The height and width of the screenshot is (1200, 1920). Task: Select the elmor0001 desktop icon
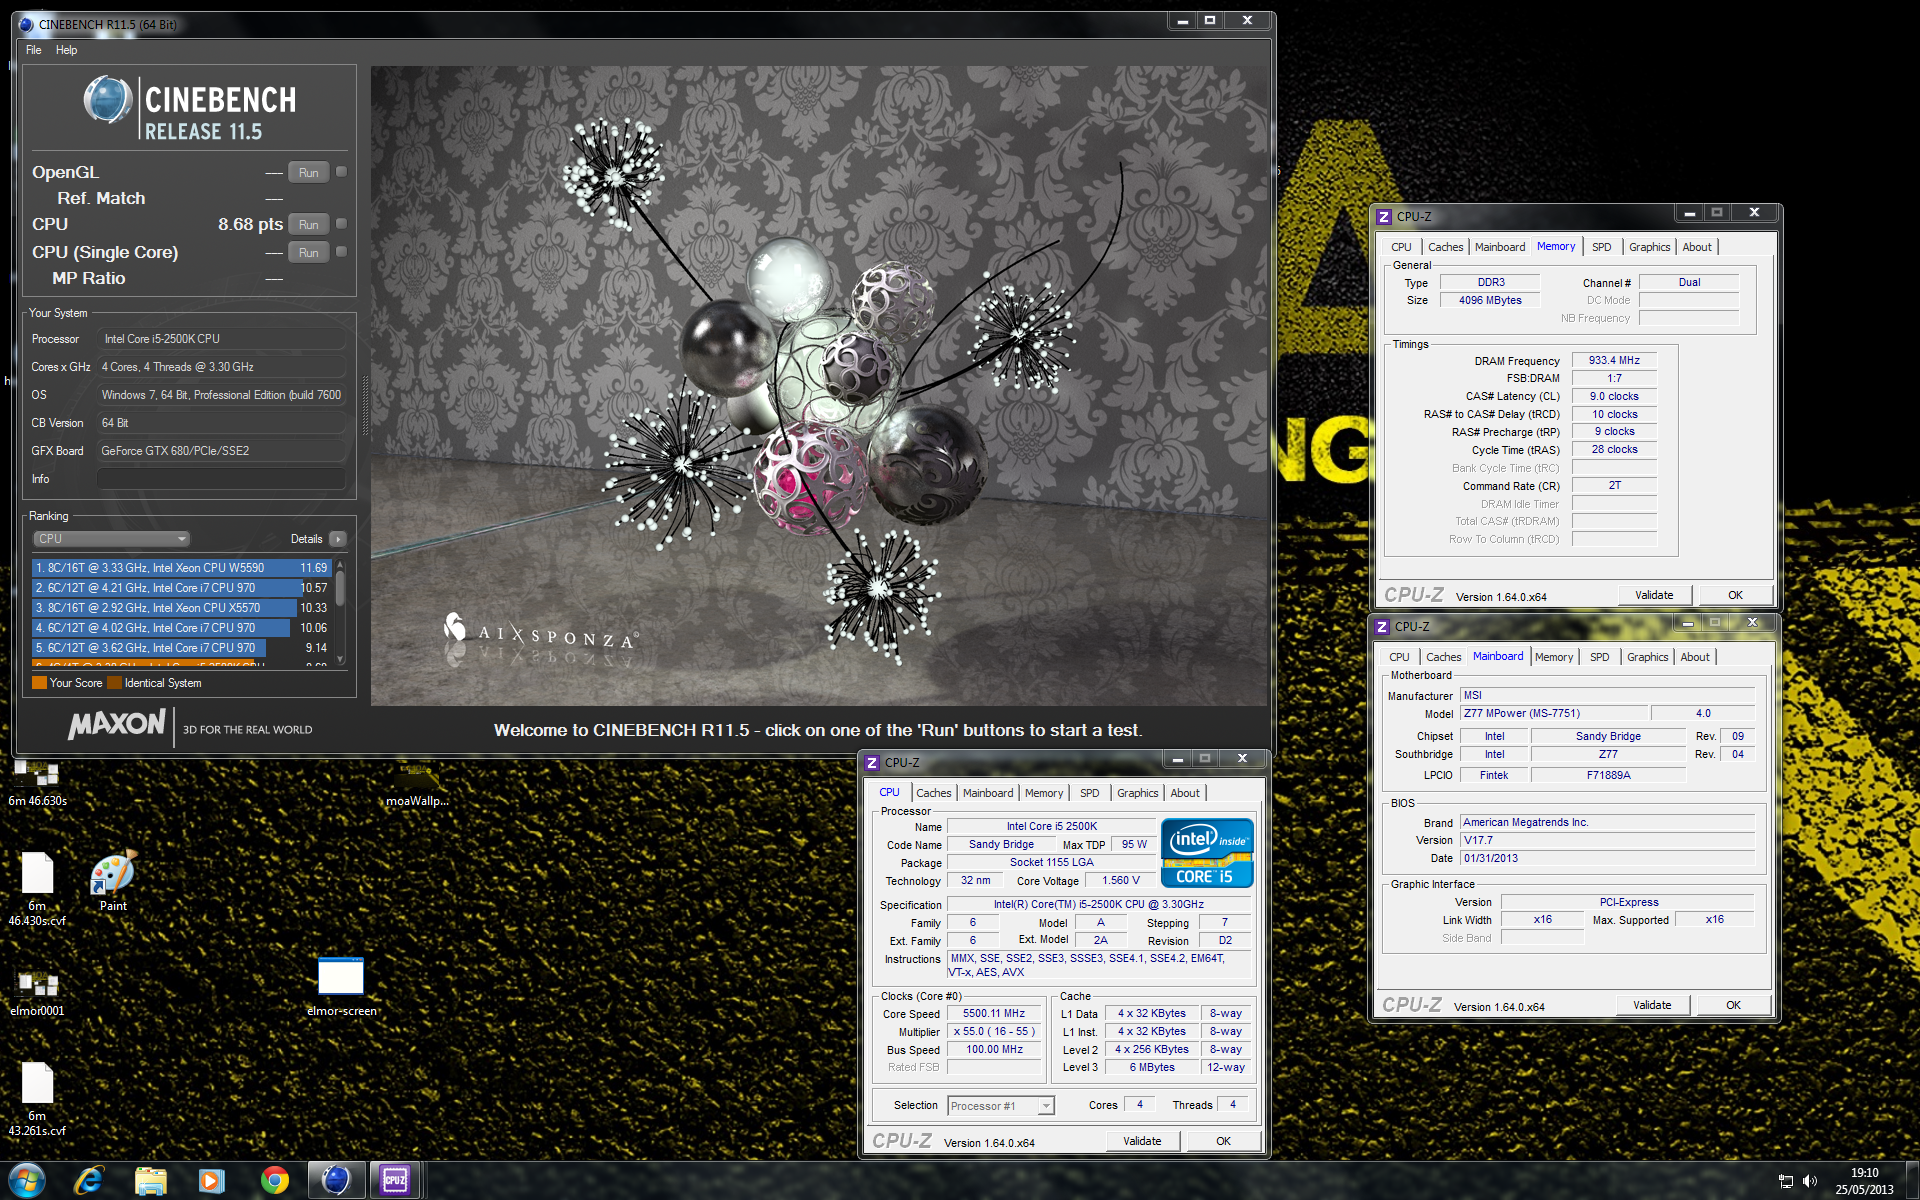tap(37, 993)
